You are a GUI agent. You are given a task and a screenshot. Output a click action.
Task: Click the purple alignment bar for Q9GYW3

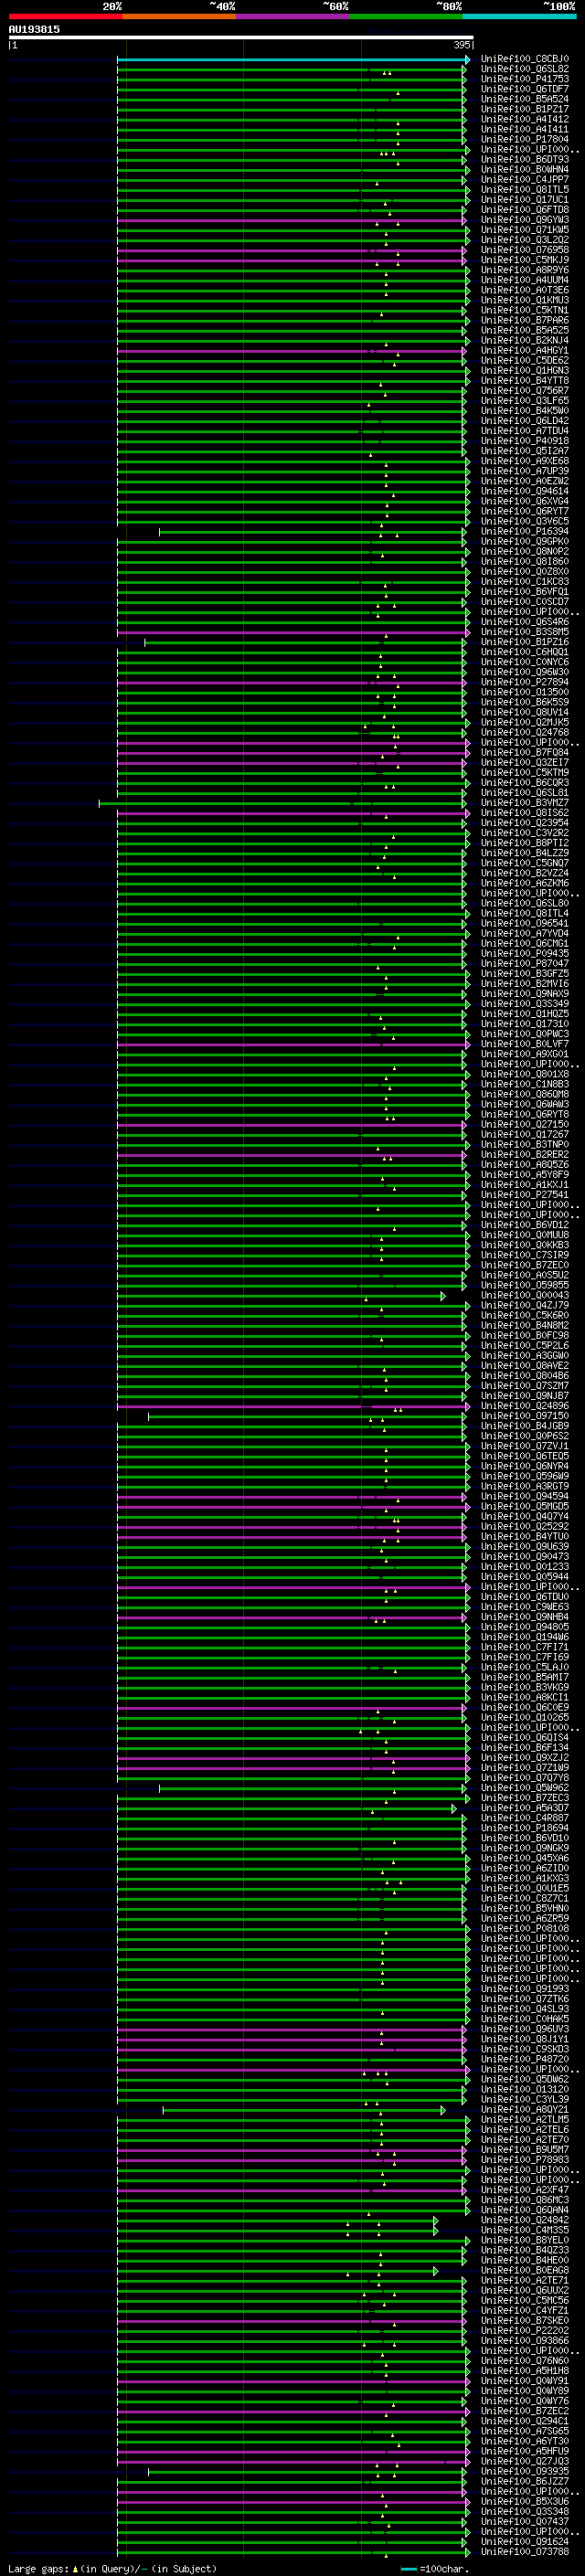[x=291, y=220]
